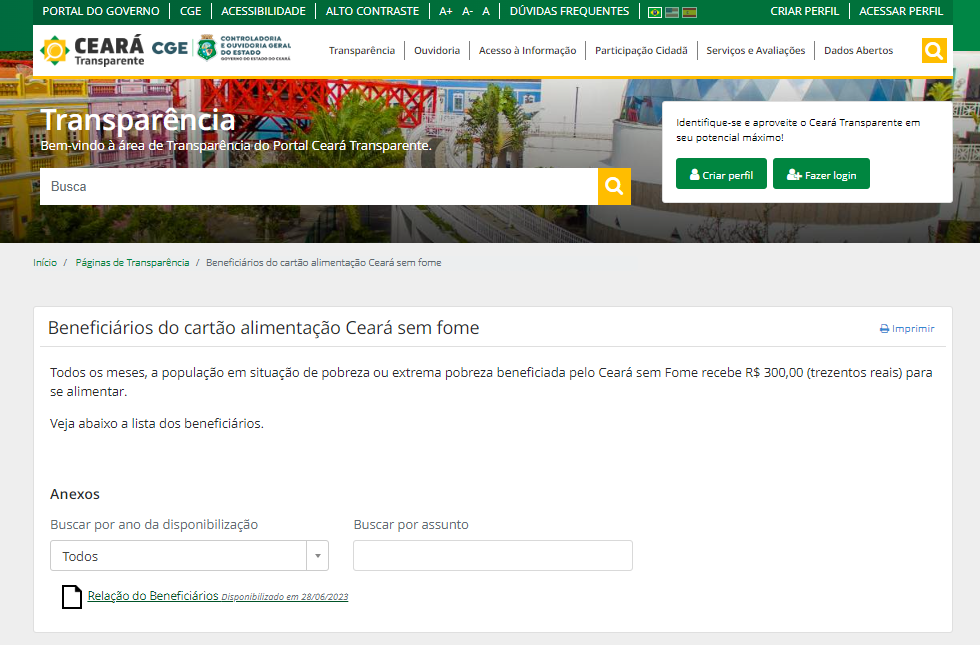This screenshot has width=980, height=645.
Task: Click the yellow search icon in header
Action: point(934,51)
